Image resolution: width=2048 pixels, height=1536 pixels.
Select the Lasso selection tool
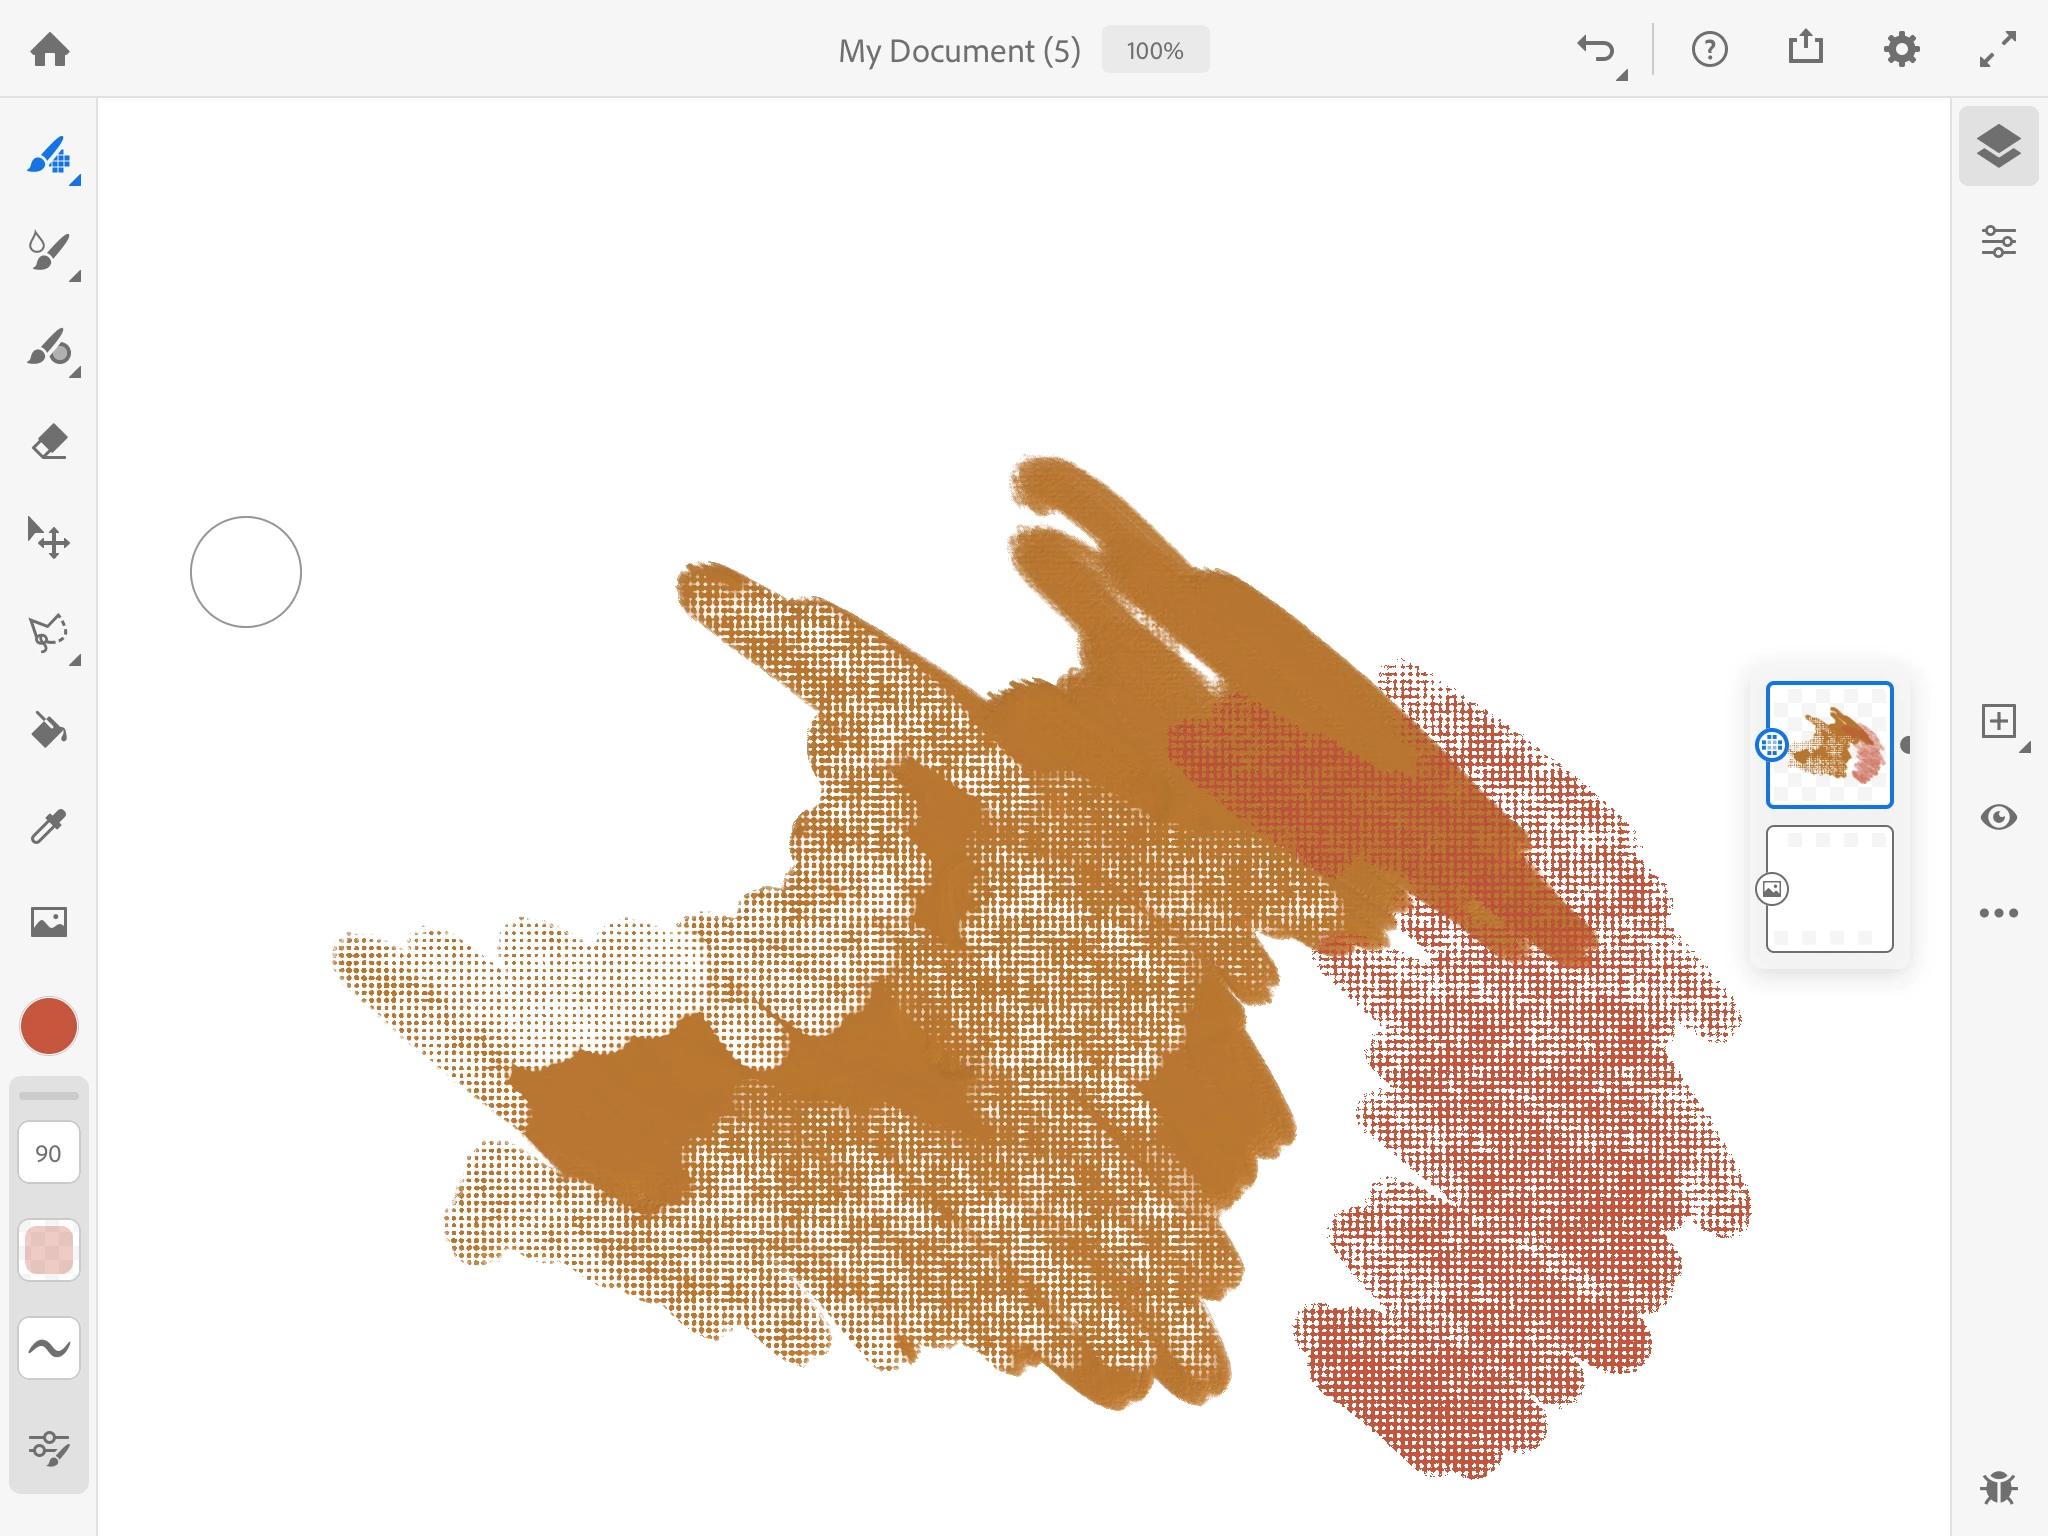[x=48, y=634]
